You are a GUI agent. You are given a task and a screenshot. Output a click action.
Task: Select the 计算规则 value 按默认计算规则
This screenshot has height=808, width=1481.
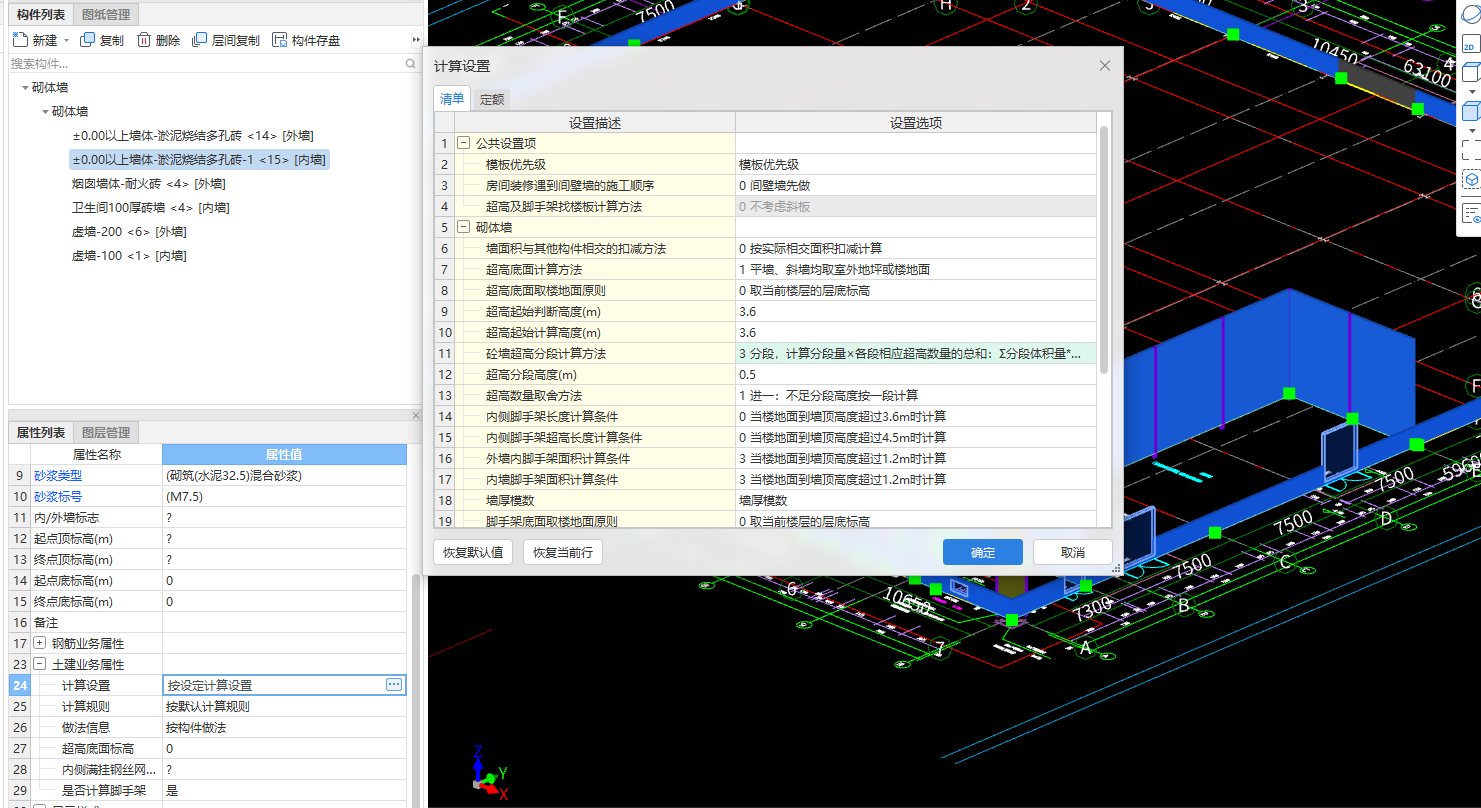pos(285,707)
